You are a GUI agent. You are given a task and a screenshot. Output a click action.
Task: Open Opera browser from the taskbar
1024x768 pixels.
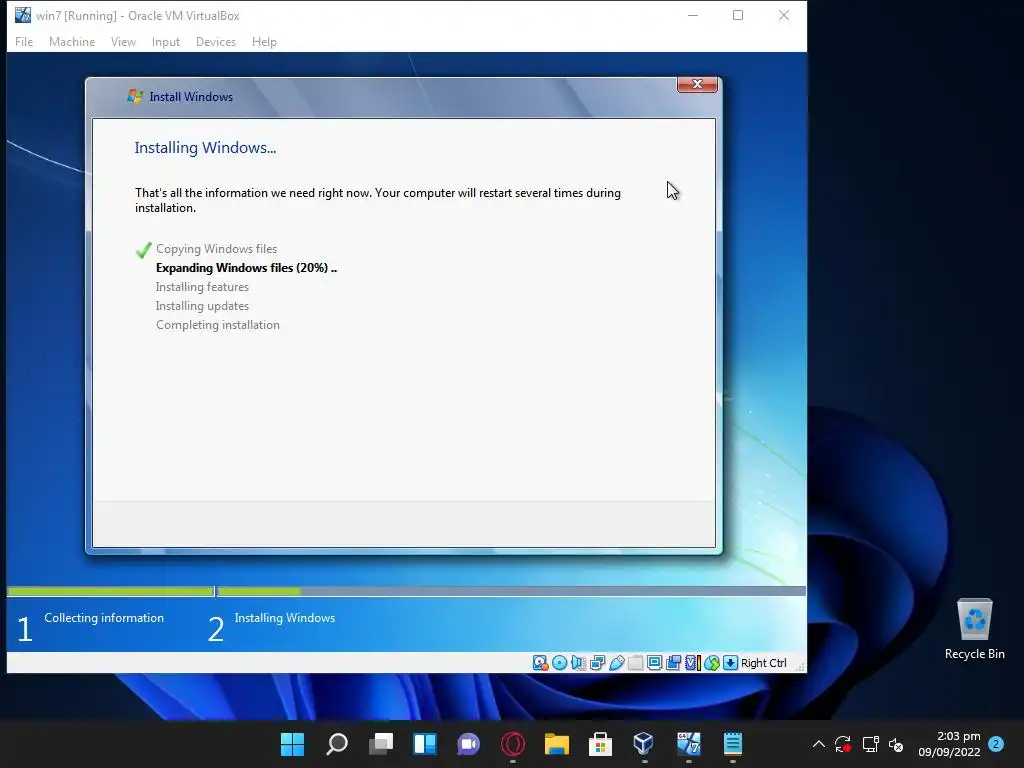click(x=513, y=744)
